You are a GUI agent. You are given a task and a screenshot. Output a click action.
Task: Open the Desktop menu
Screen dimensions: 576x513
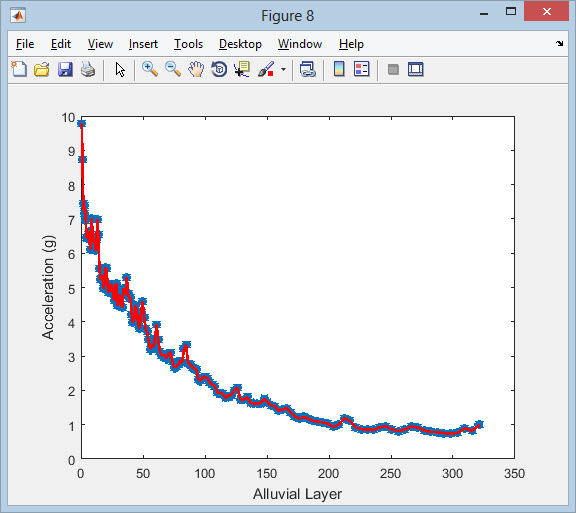coord(240,44)
